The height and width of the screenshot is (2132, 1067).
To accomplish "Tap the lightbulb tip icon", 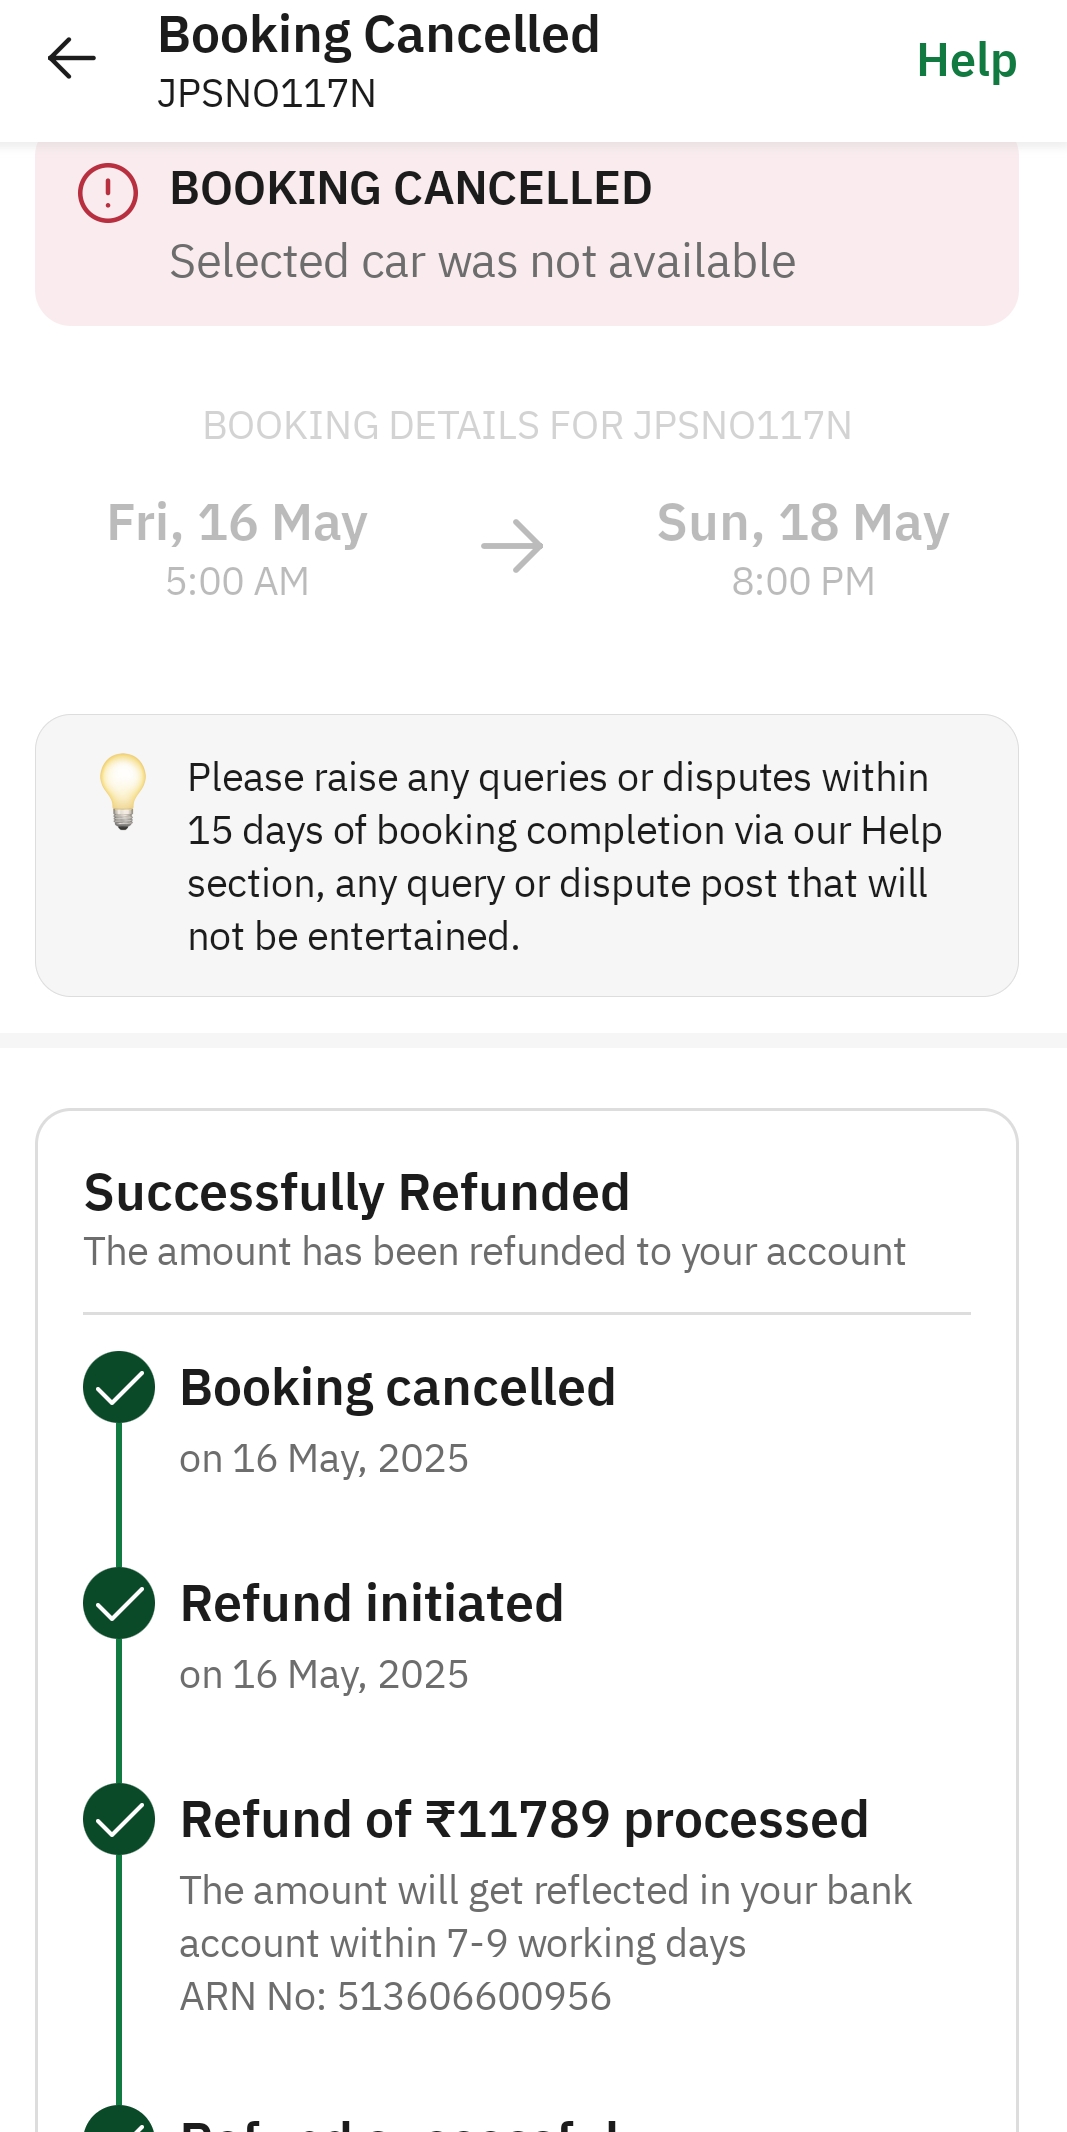I will tap(123, 791).
